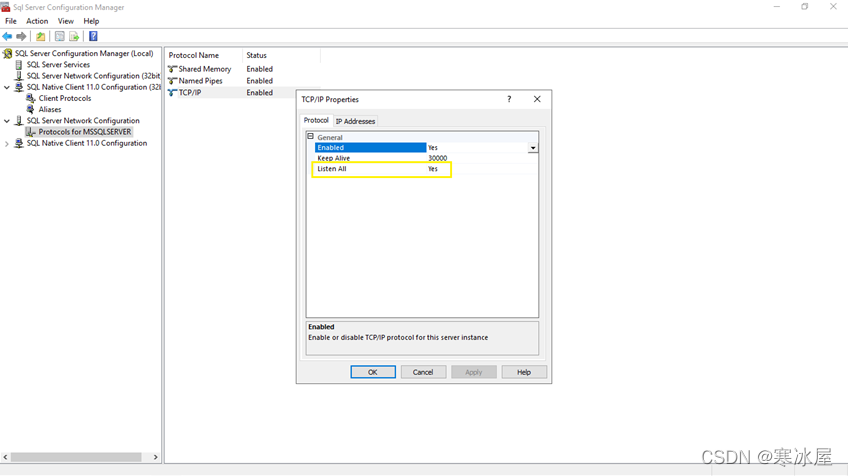Collapse the SQL Server Network Configuration node
This screenshot has height=476, width=848.
7,121
